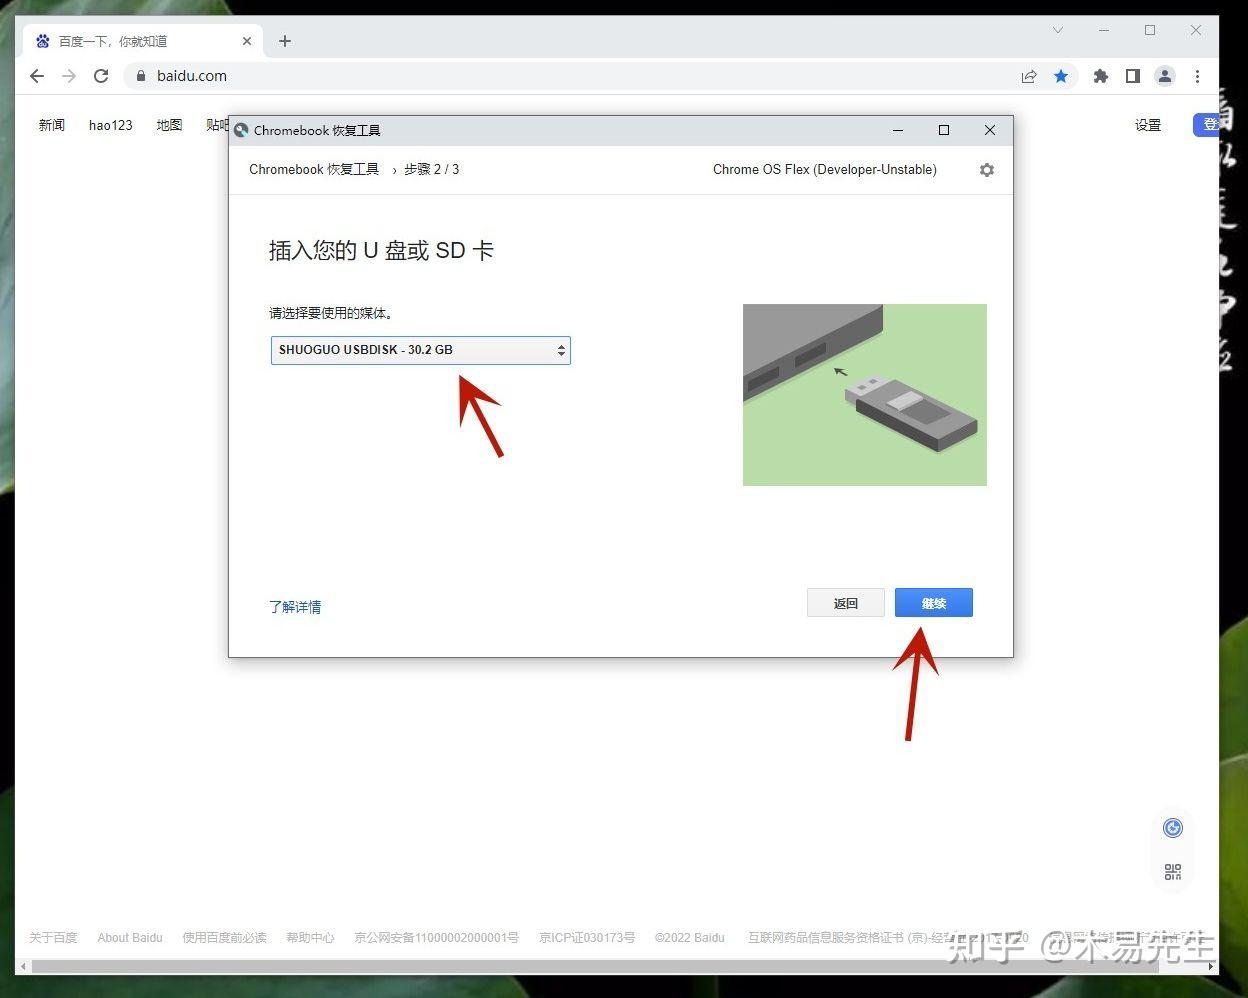Click the 插入您的 U 盘或 SD 卡 heading
Image resolution: width=1248 pixels, height=998 pixels.
coord(381,251)
